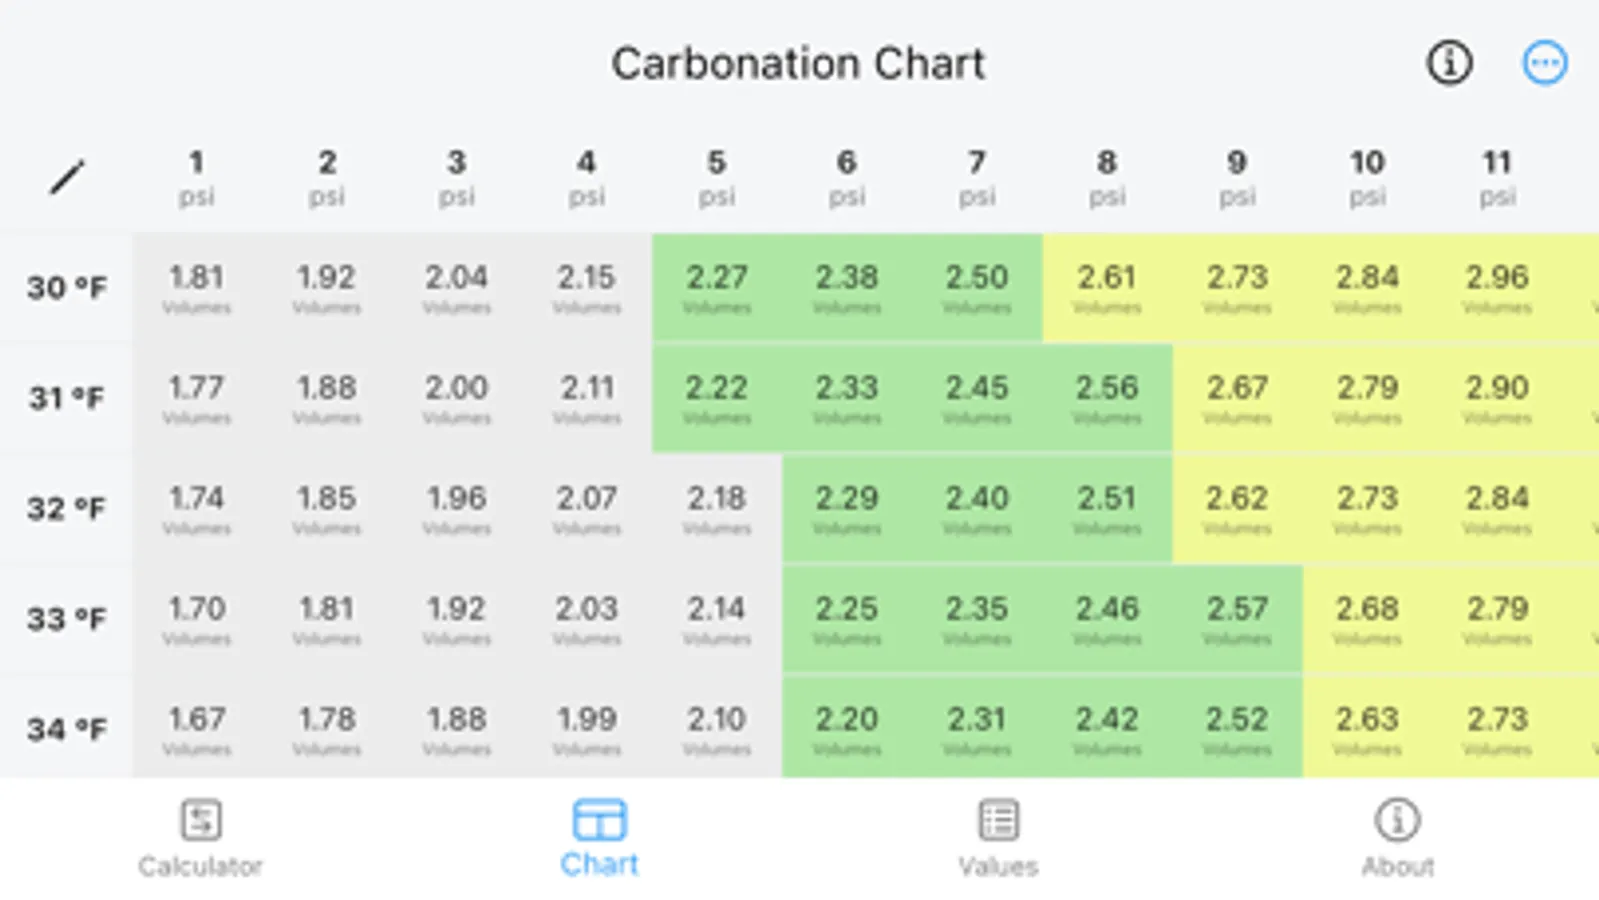Select the 30 °F row header
Image resolution: width=1599 pixels, height=900 pixels.
click(x=66, y=288)
